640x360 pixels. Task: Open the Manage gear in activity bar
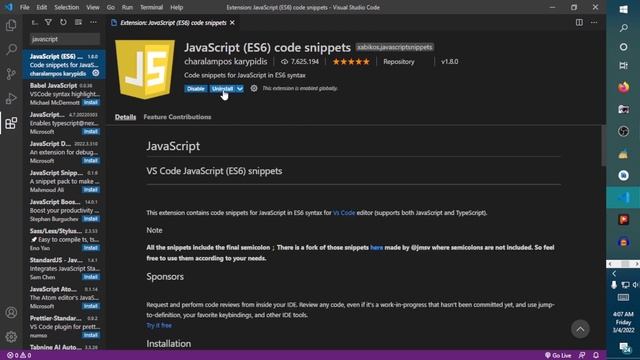click(11, 337)
